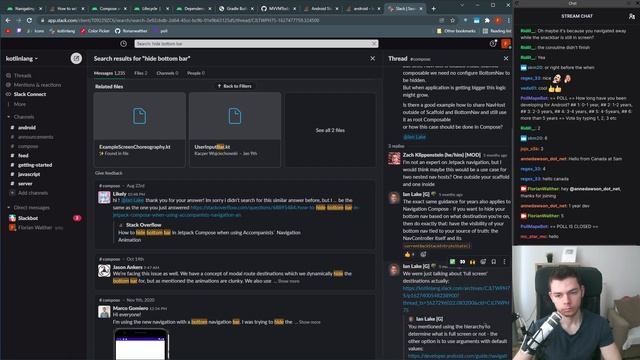Viewport: 640px width, 360px height.
Task: Open the Chrome menu dots
Action: [509, 20]
